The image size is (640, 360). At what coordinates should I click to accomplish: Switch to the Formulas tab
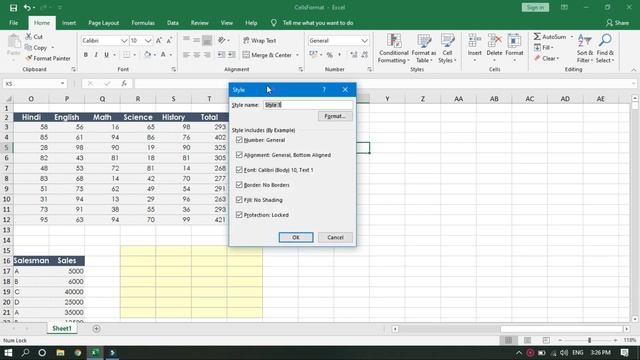143,23
